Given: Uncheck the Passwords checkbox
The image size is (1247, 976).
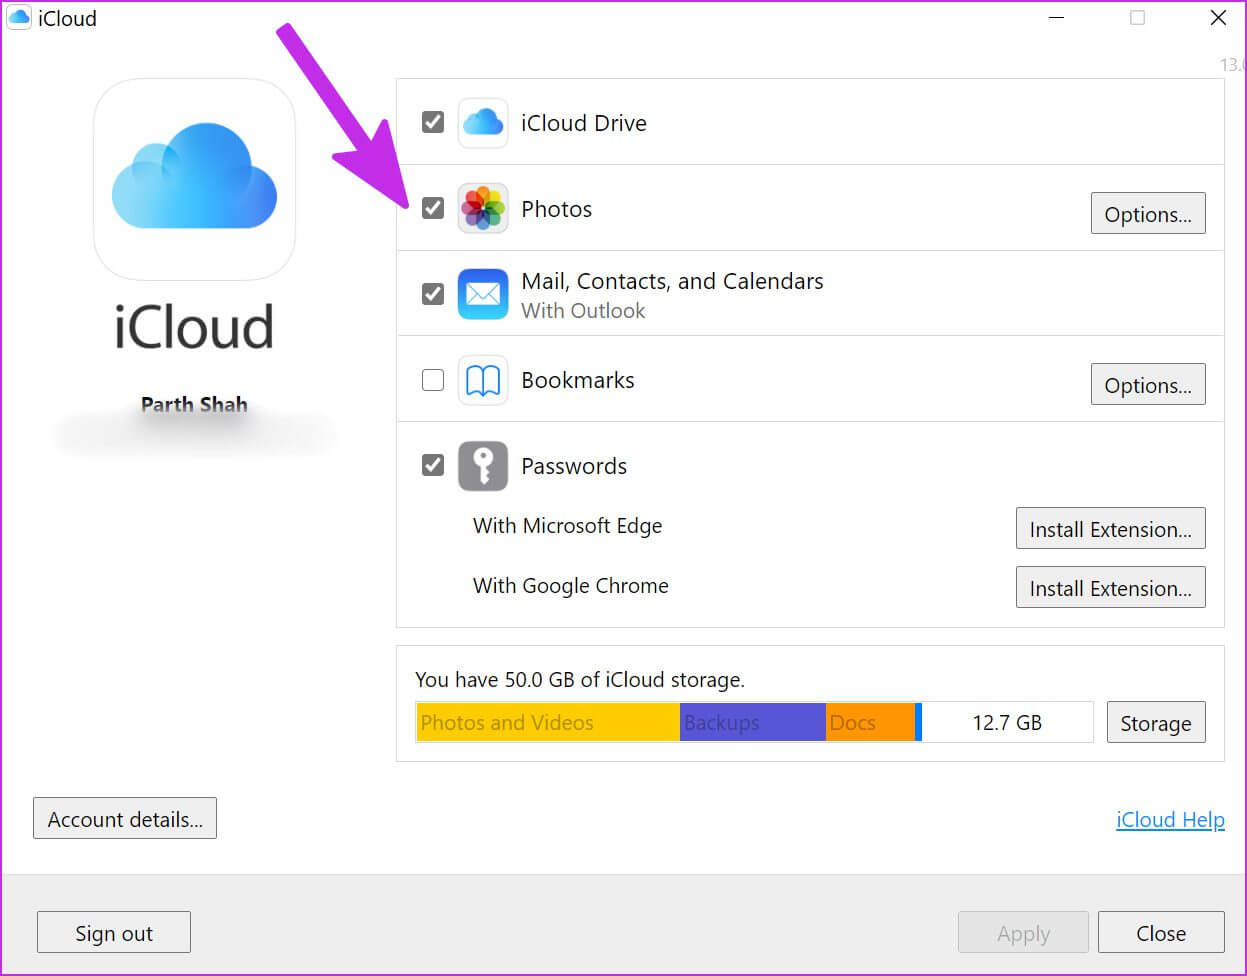Looking at the screenshot, I should (433, 465).
